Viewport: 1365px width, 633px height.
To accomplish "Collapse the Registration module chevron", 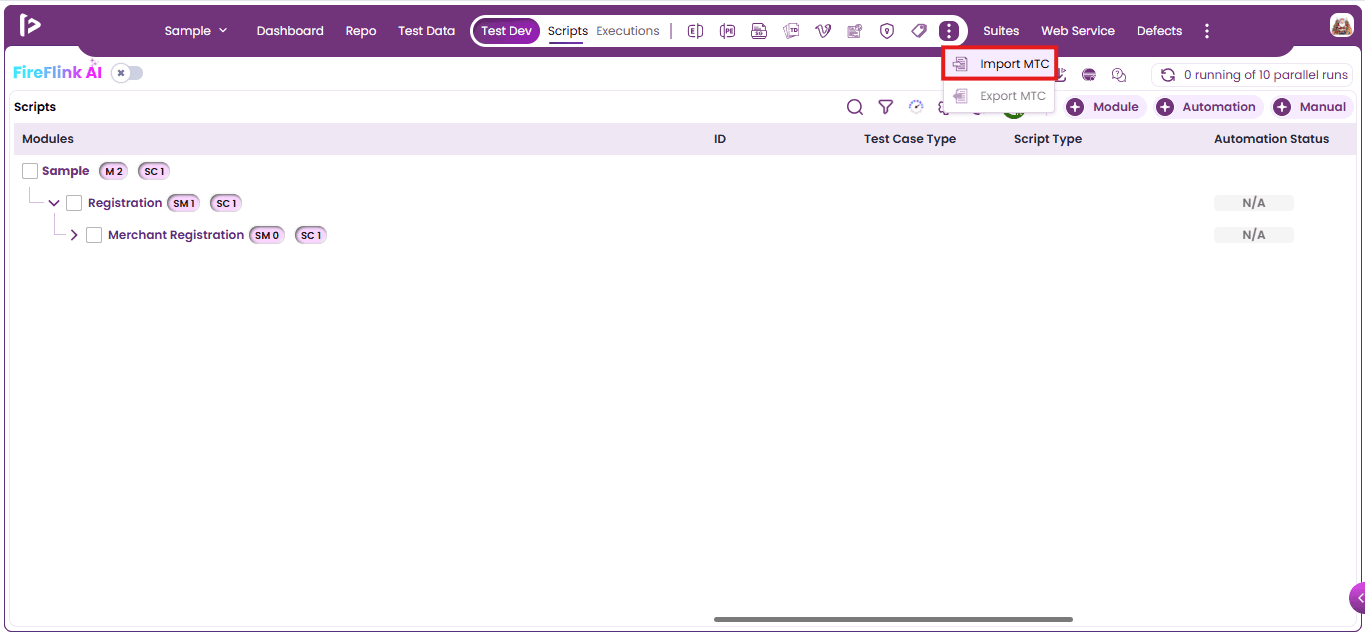I will (x=54, y=203).
